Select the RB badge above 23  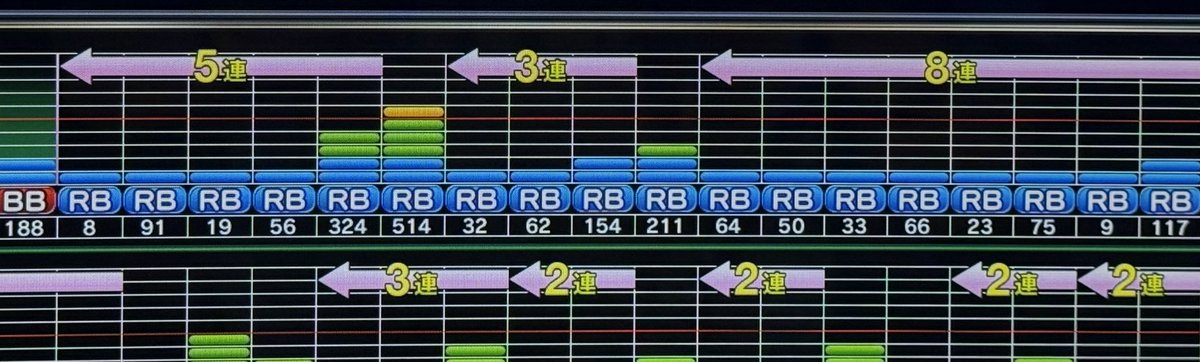click(x=982, y=201)
